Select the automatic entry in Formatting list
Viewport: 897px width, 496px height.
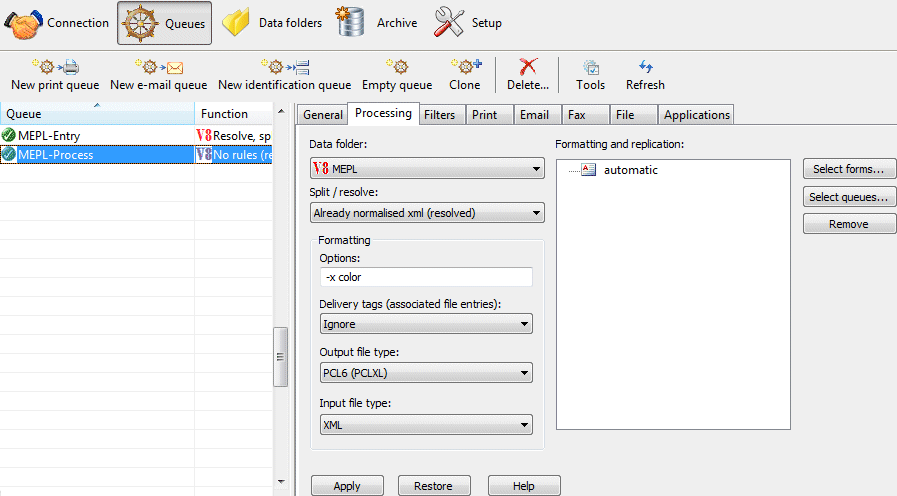[630, 170]
